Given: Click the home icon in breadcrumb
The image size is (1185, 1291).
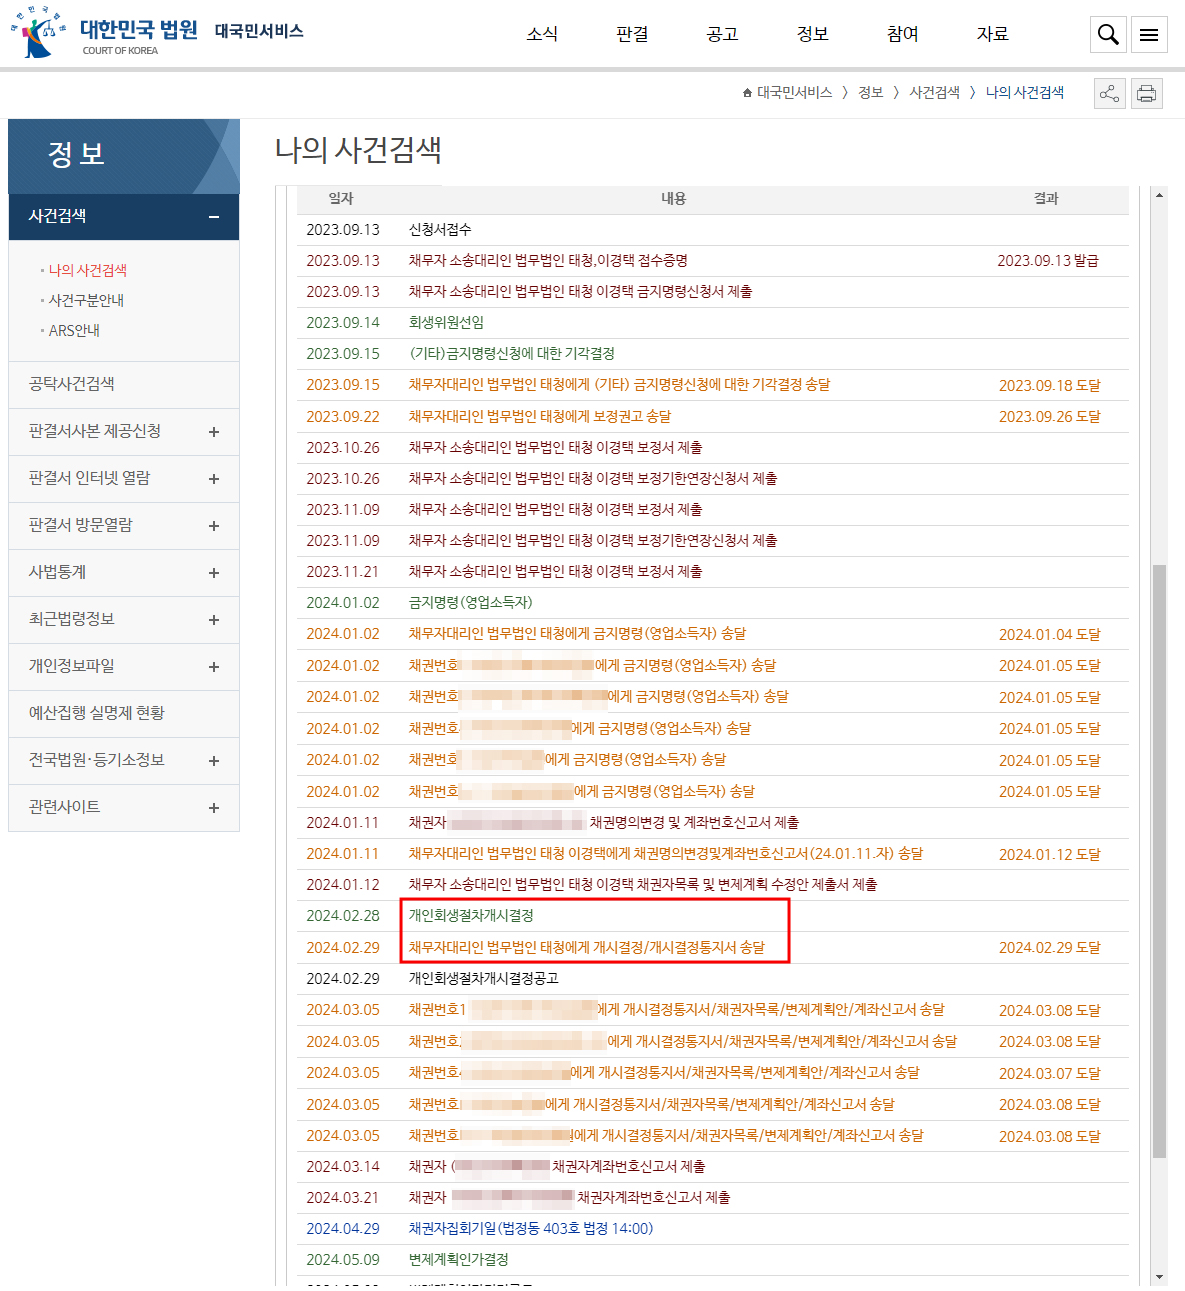Looking at the screenshot, I should 747,93.
